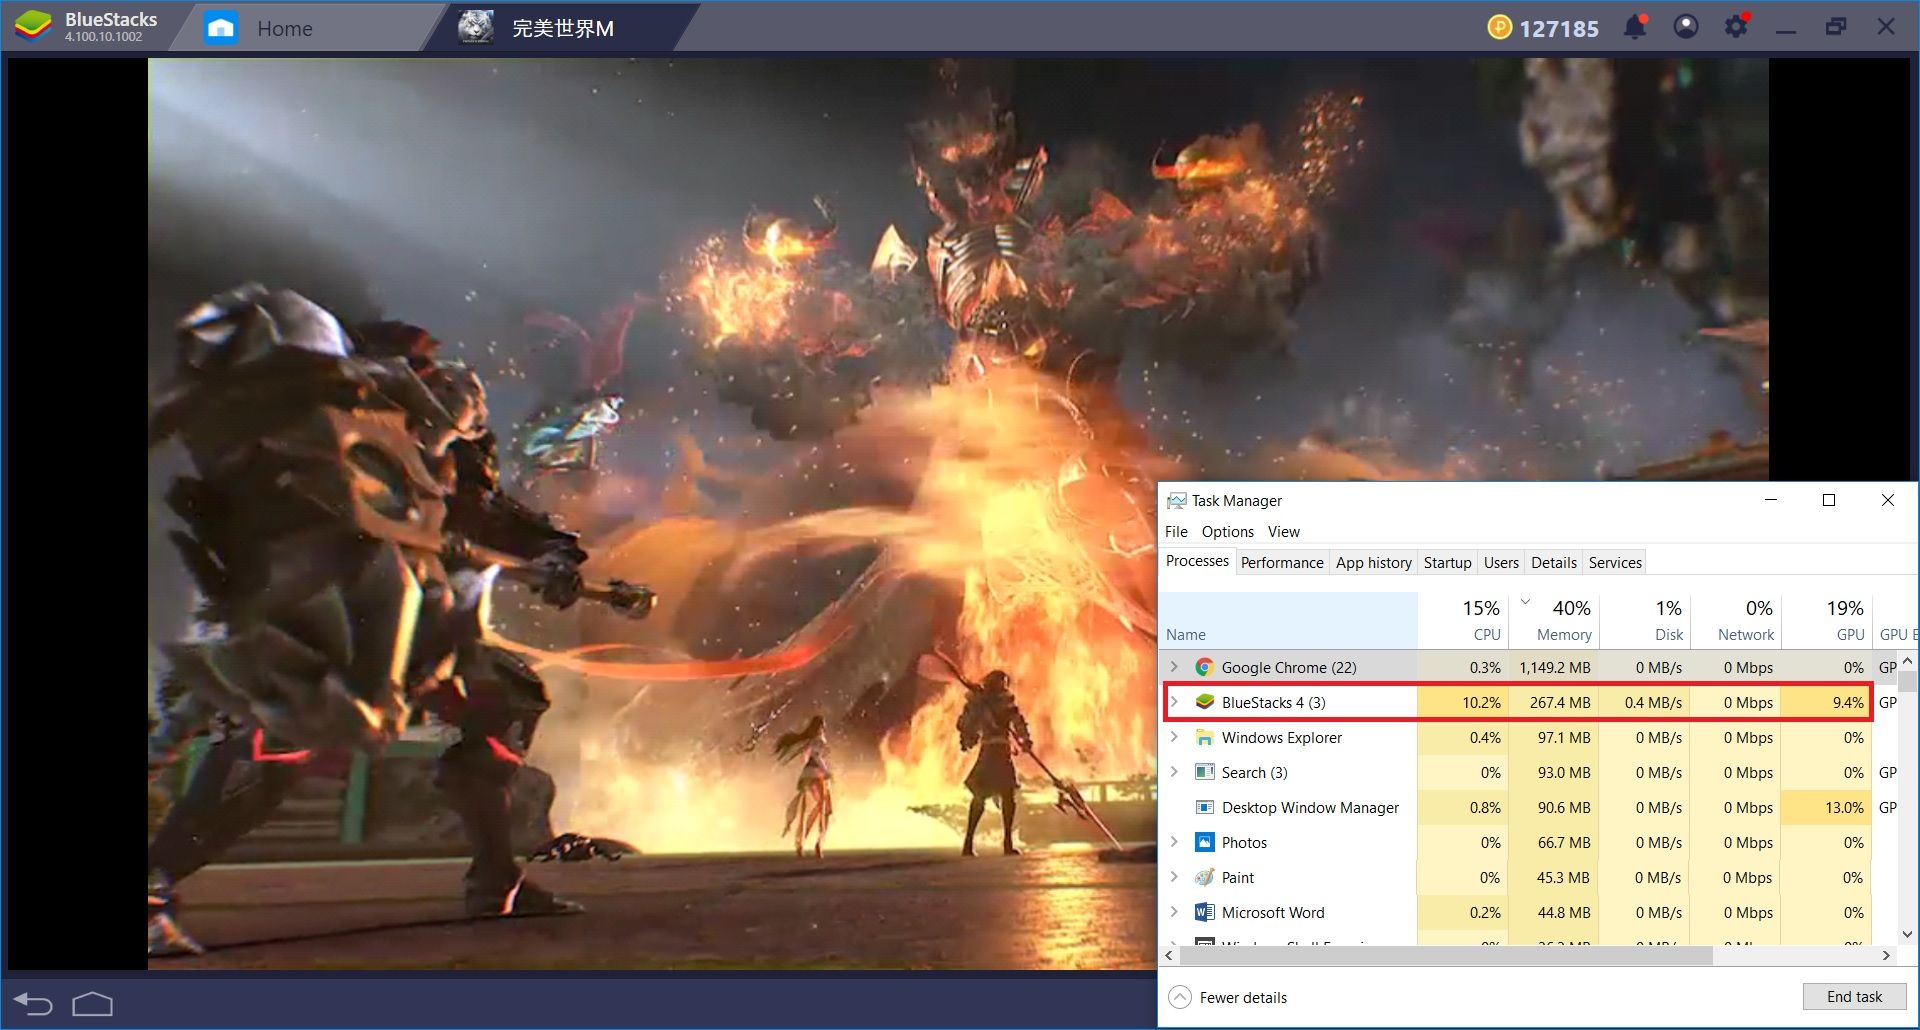
Task: Expand the Microsoft Word process
Action: (1174, 912)
